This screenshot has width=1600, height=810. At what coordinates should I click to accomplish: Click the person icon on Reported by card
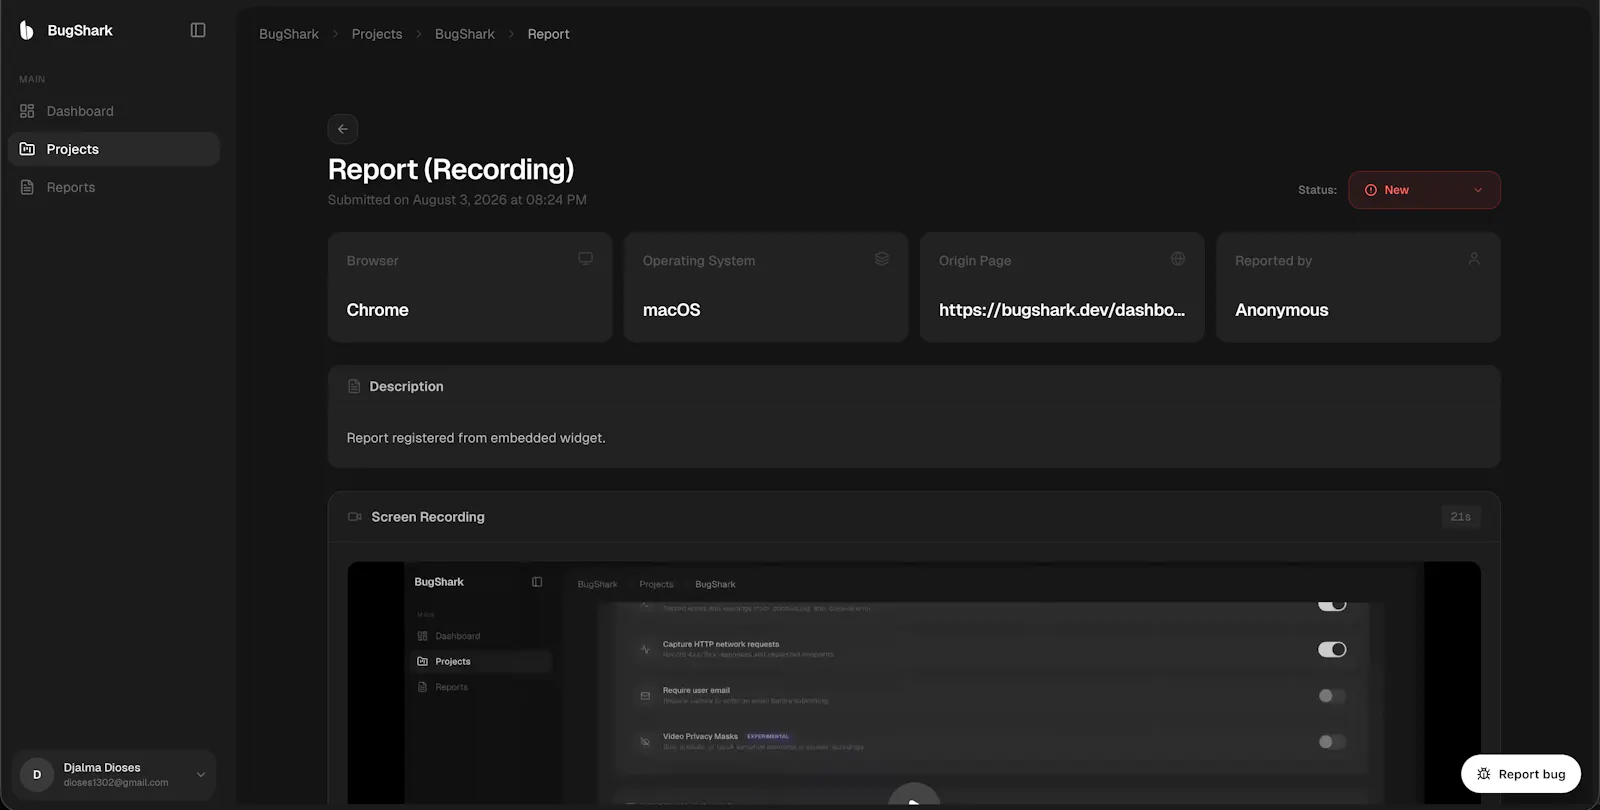pyautogui.click(x=1474, y=259)
